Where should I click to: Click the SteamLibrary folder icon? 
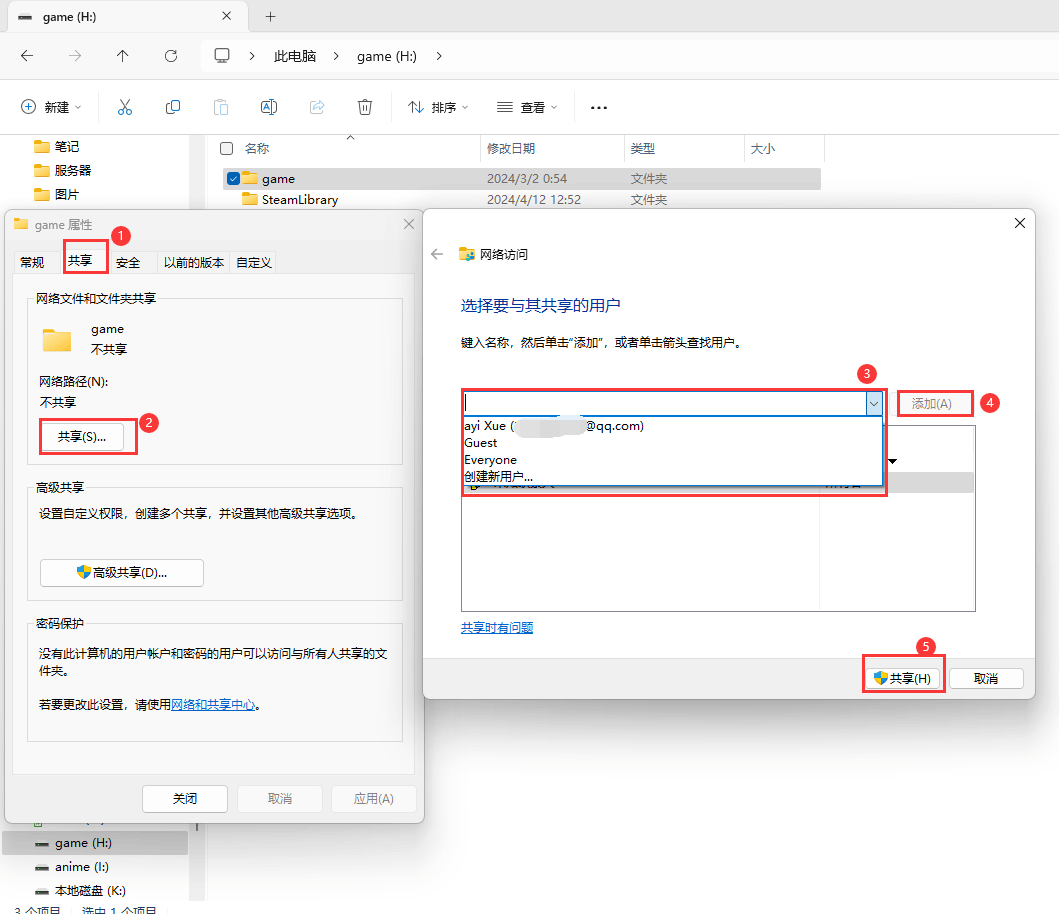pyautogui.click(x=250, y=199)
